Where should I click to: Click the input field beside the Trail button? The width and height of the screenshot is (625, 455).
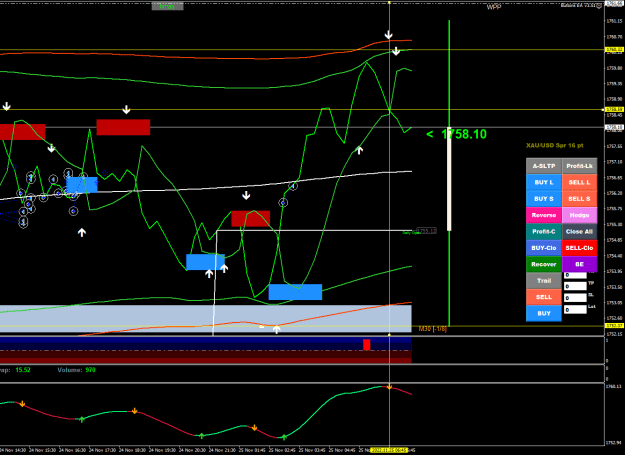[x=575, y=275]
